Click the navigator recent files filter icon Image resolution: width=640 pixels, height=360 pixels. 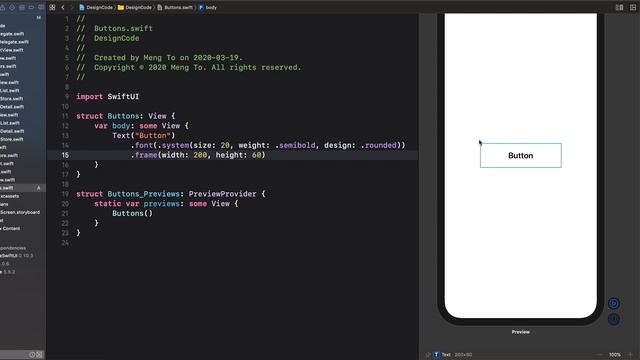(x=32, y=355)
